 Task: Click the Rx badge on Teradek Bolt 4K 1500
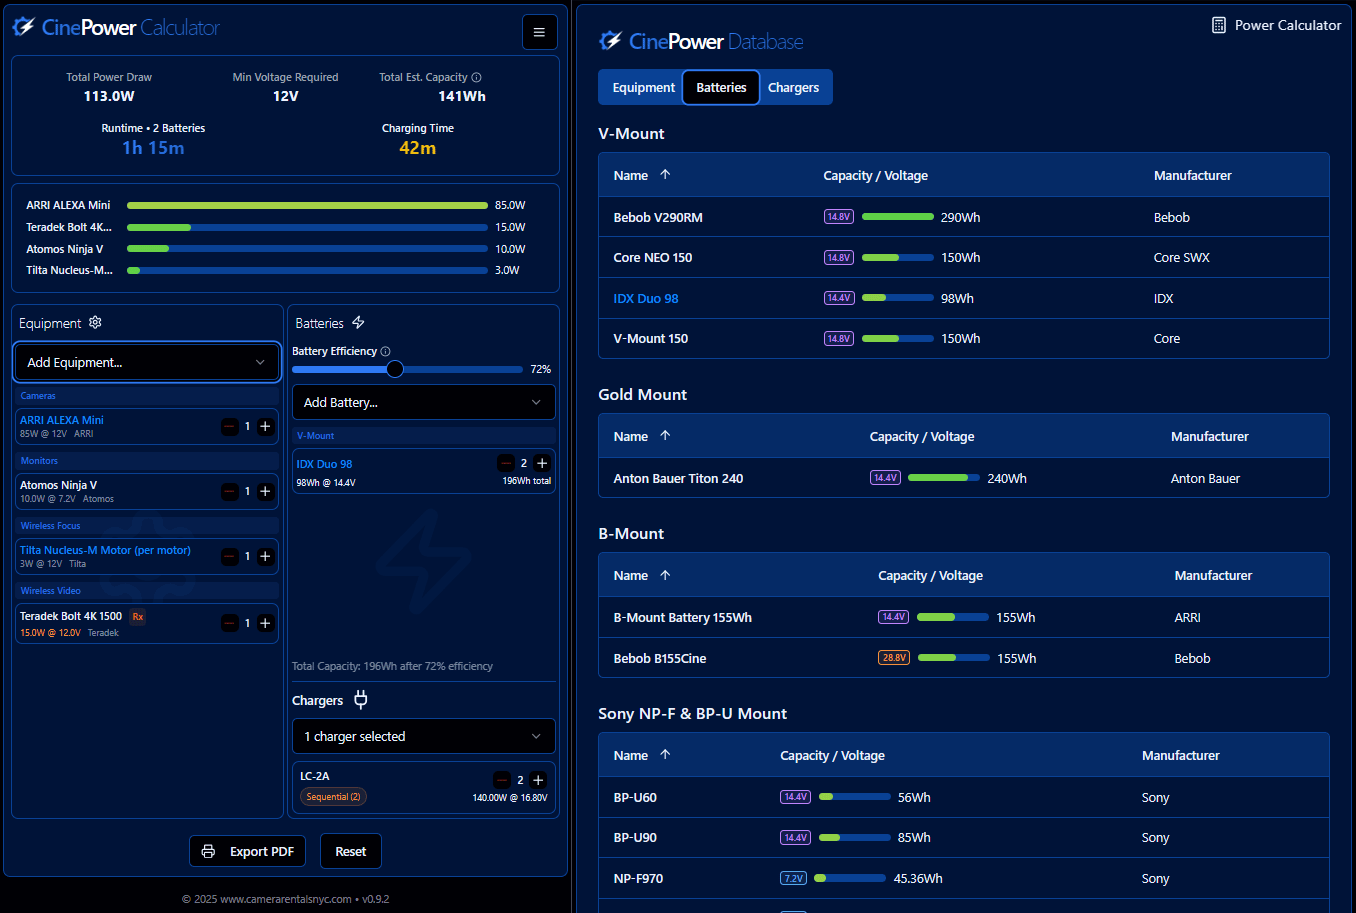coord(140,615)
